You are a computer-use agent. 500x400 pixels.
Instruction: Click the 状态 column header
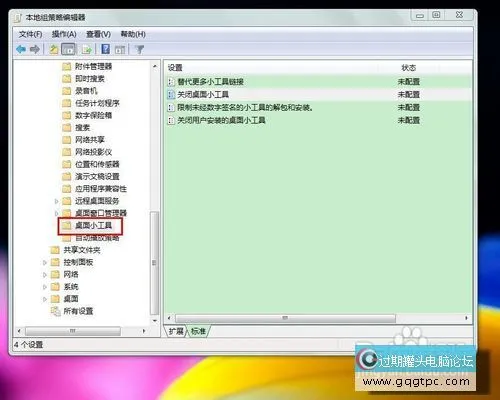click(409, 68)
